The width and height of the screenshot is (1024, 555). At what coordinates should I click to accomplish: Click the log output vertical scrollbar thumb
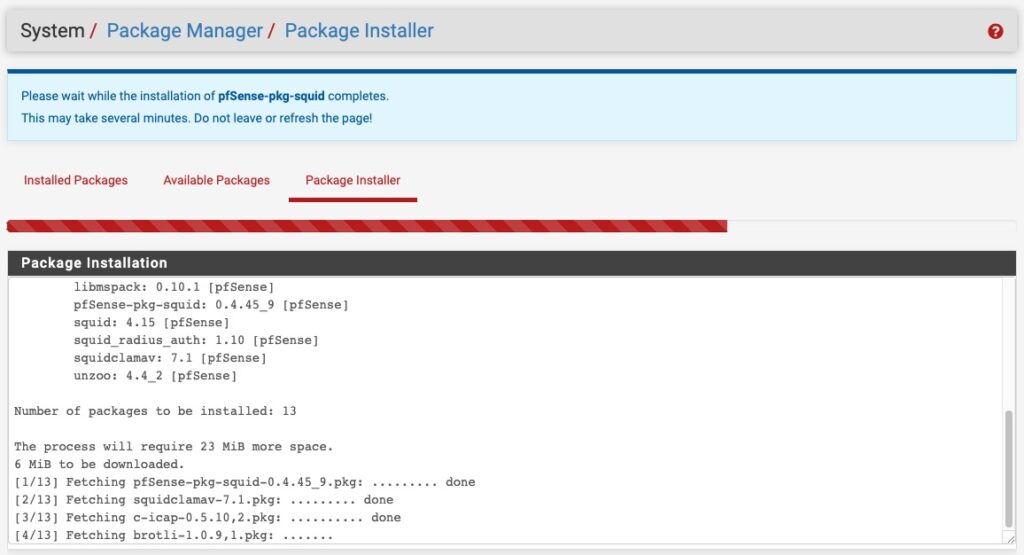pyautogui.click(x=1009, y=469)
